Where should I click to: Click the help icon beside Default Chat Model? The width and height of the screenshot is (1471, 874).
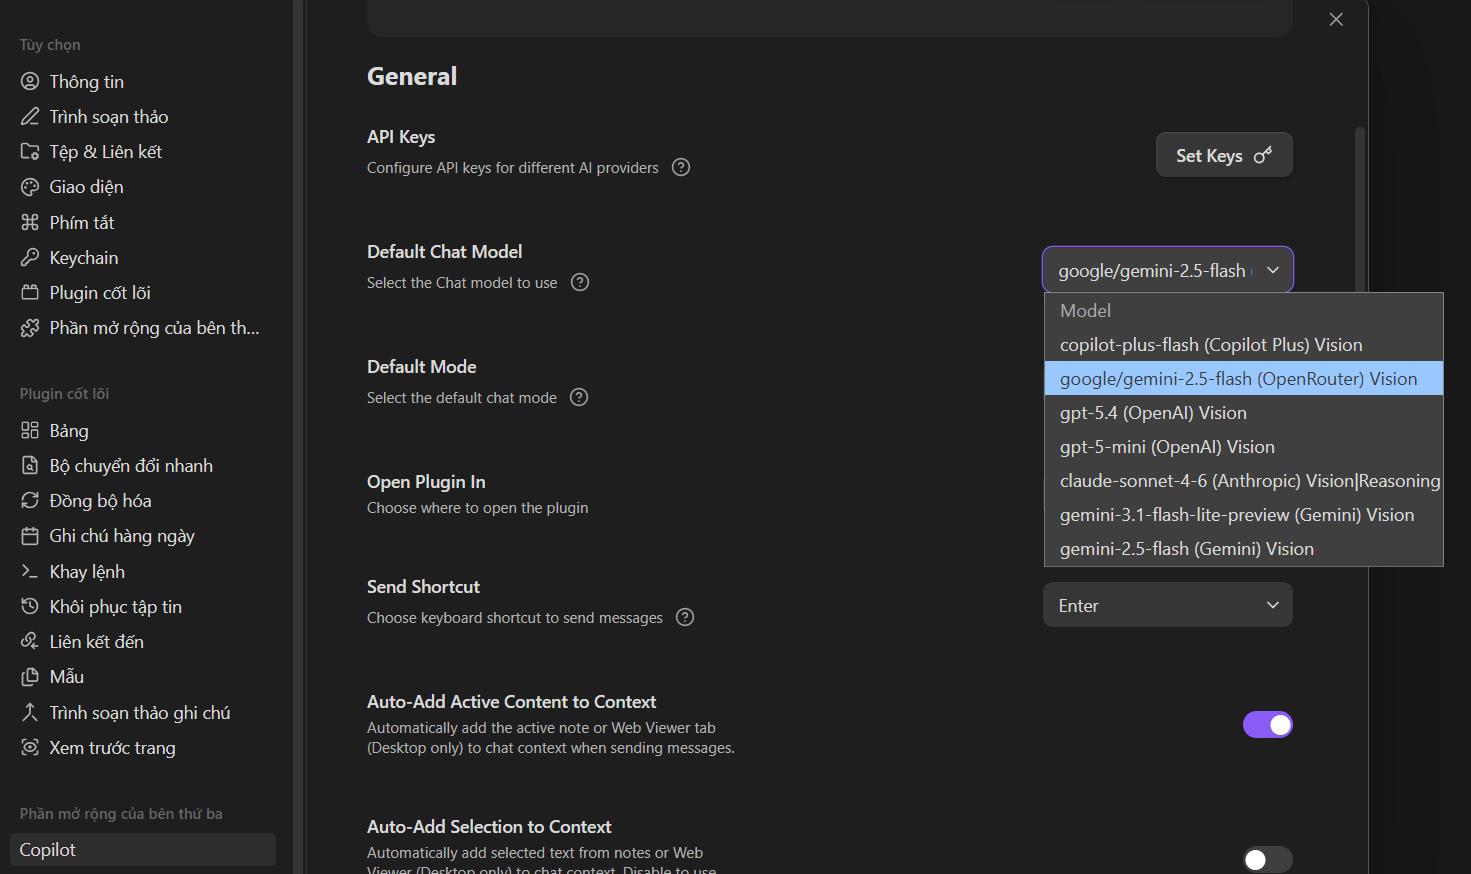tap(580, 282)
